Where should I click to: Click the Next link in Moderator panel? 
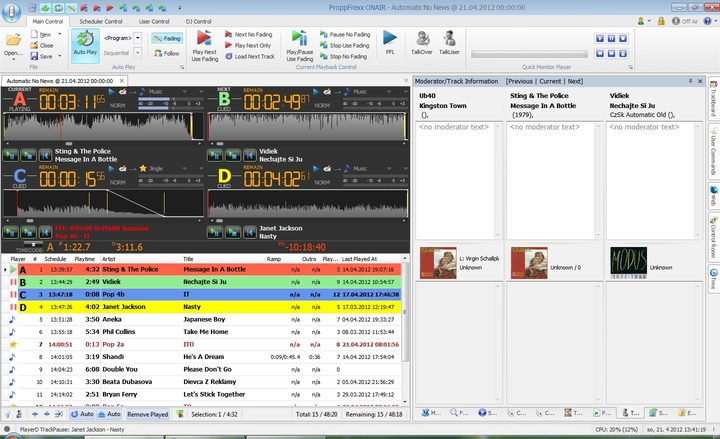point(574,80)
